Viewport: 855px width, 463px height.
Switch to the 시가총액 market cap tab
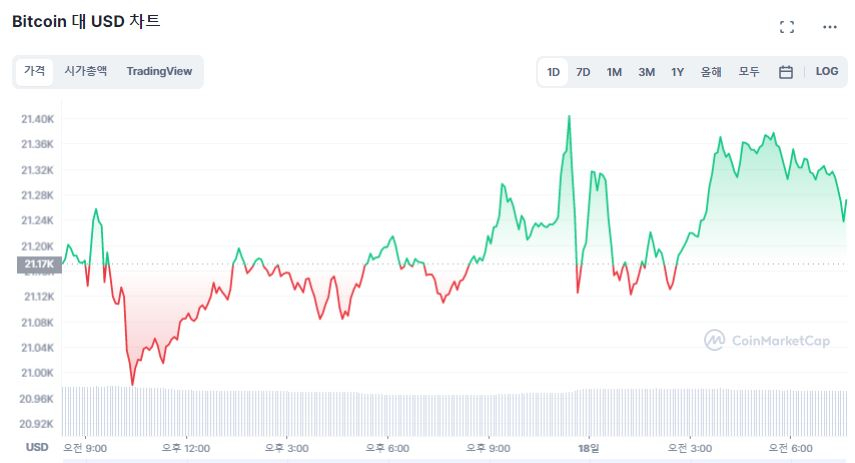point(86,72)
